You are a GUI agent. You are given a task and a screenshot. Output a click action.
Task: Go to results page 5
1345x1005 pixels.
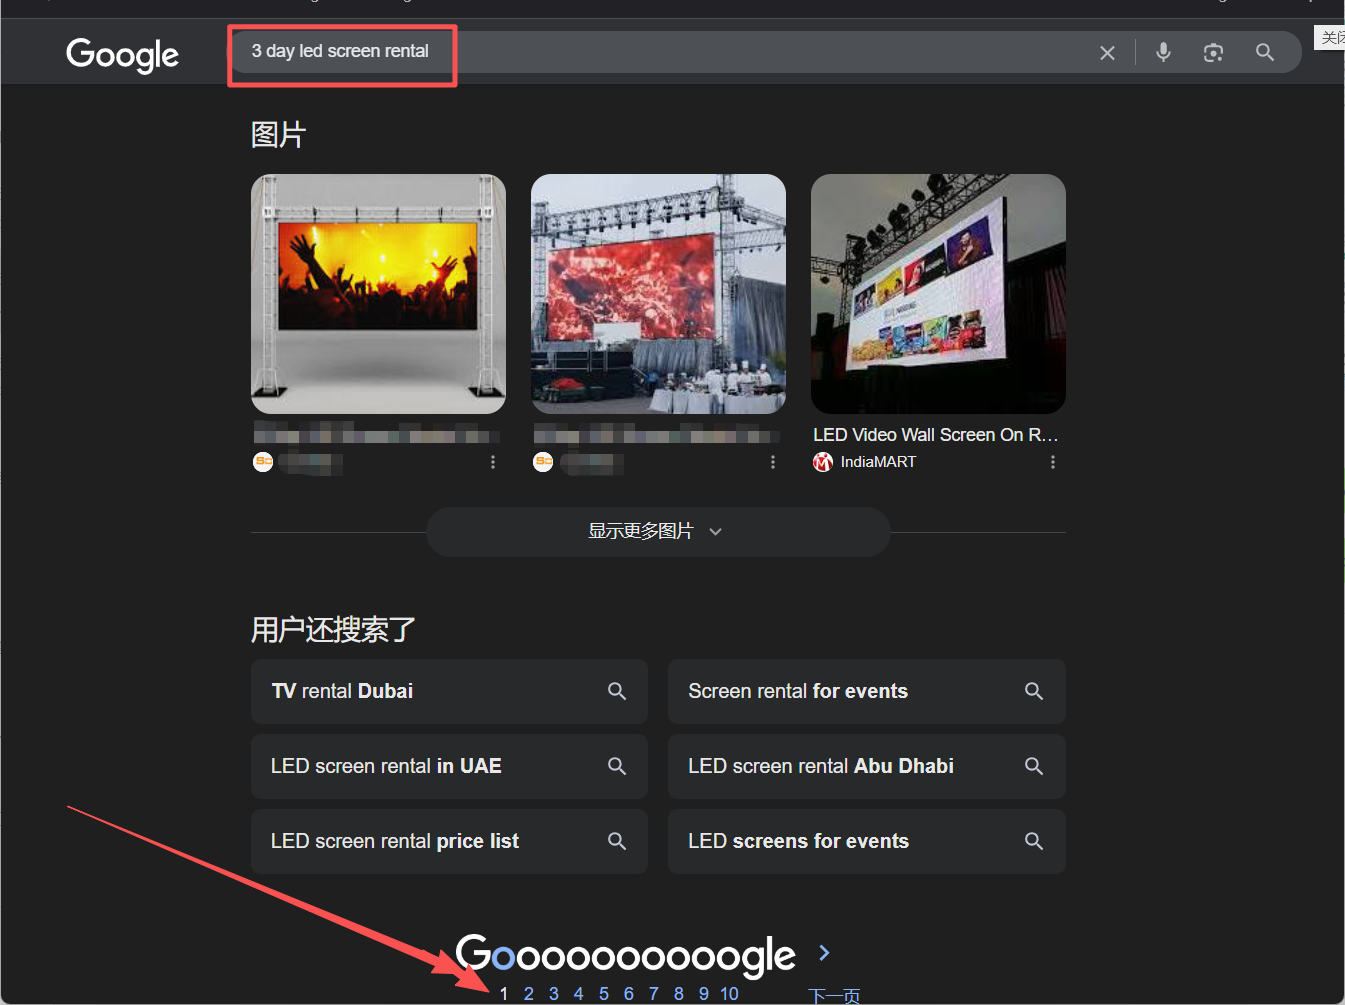point(604,994)
